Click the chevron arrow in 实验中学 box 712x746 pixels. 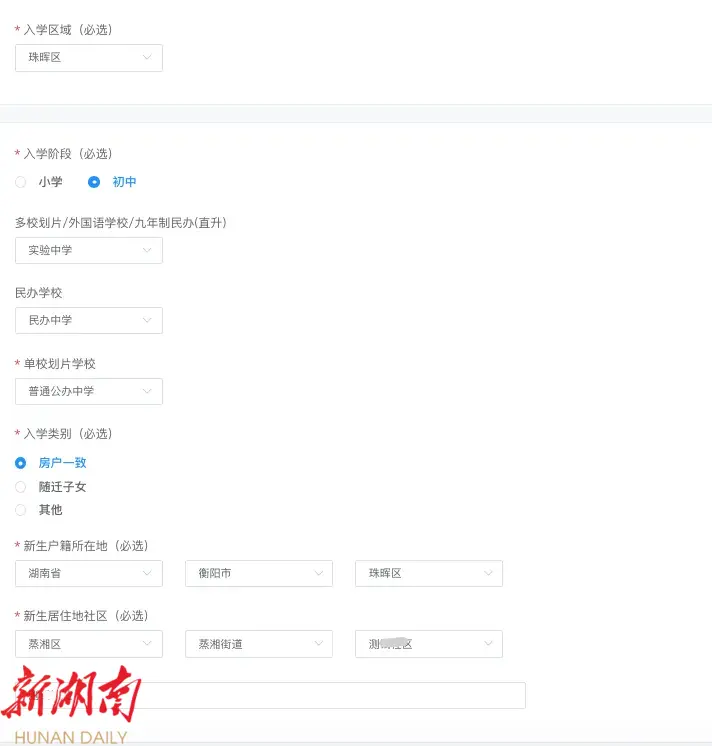click(147, 250)
